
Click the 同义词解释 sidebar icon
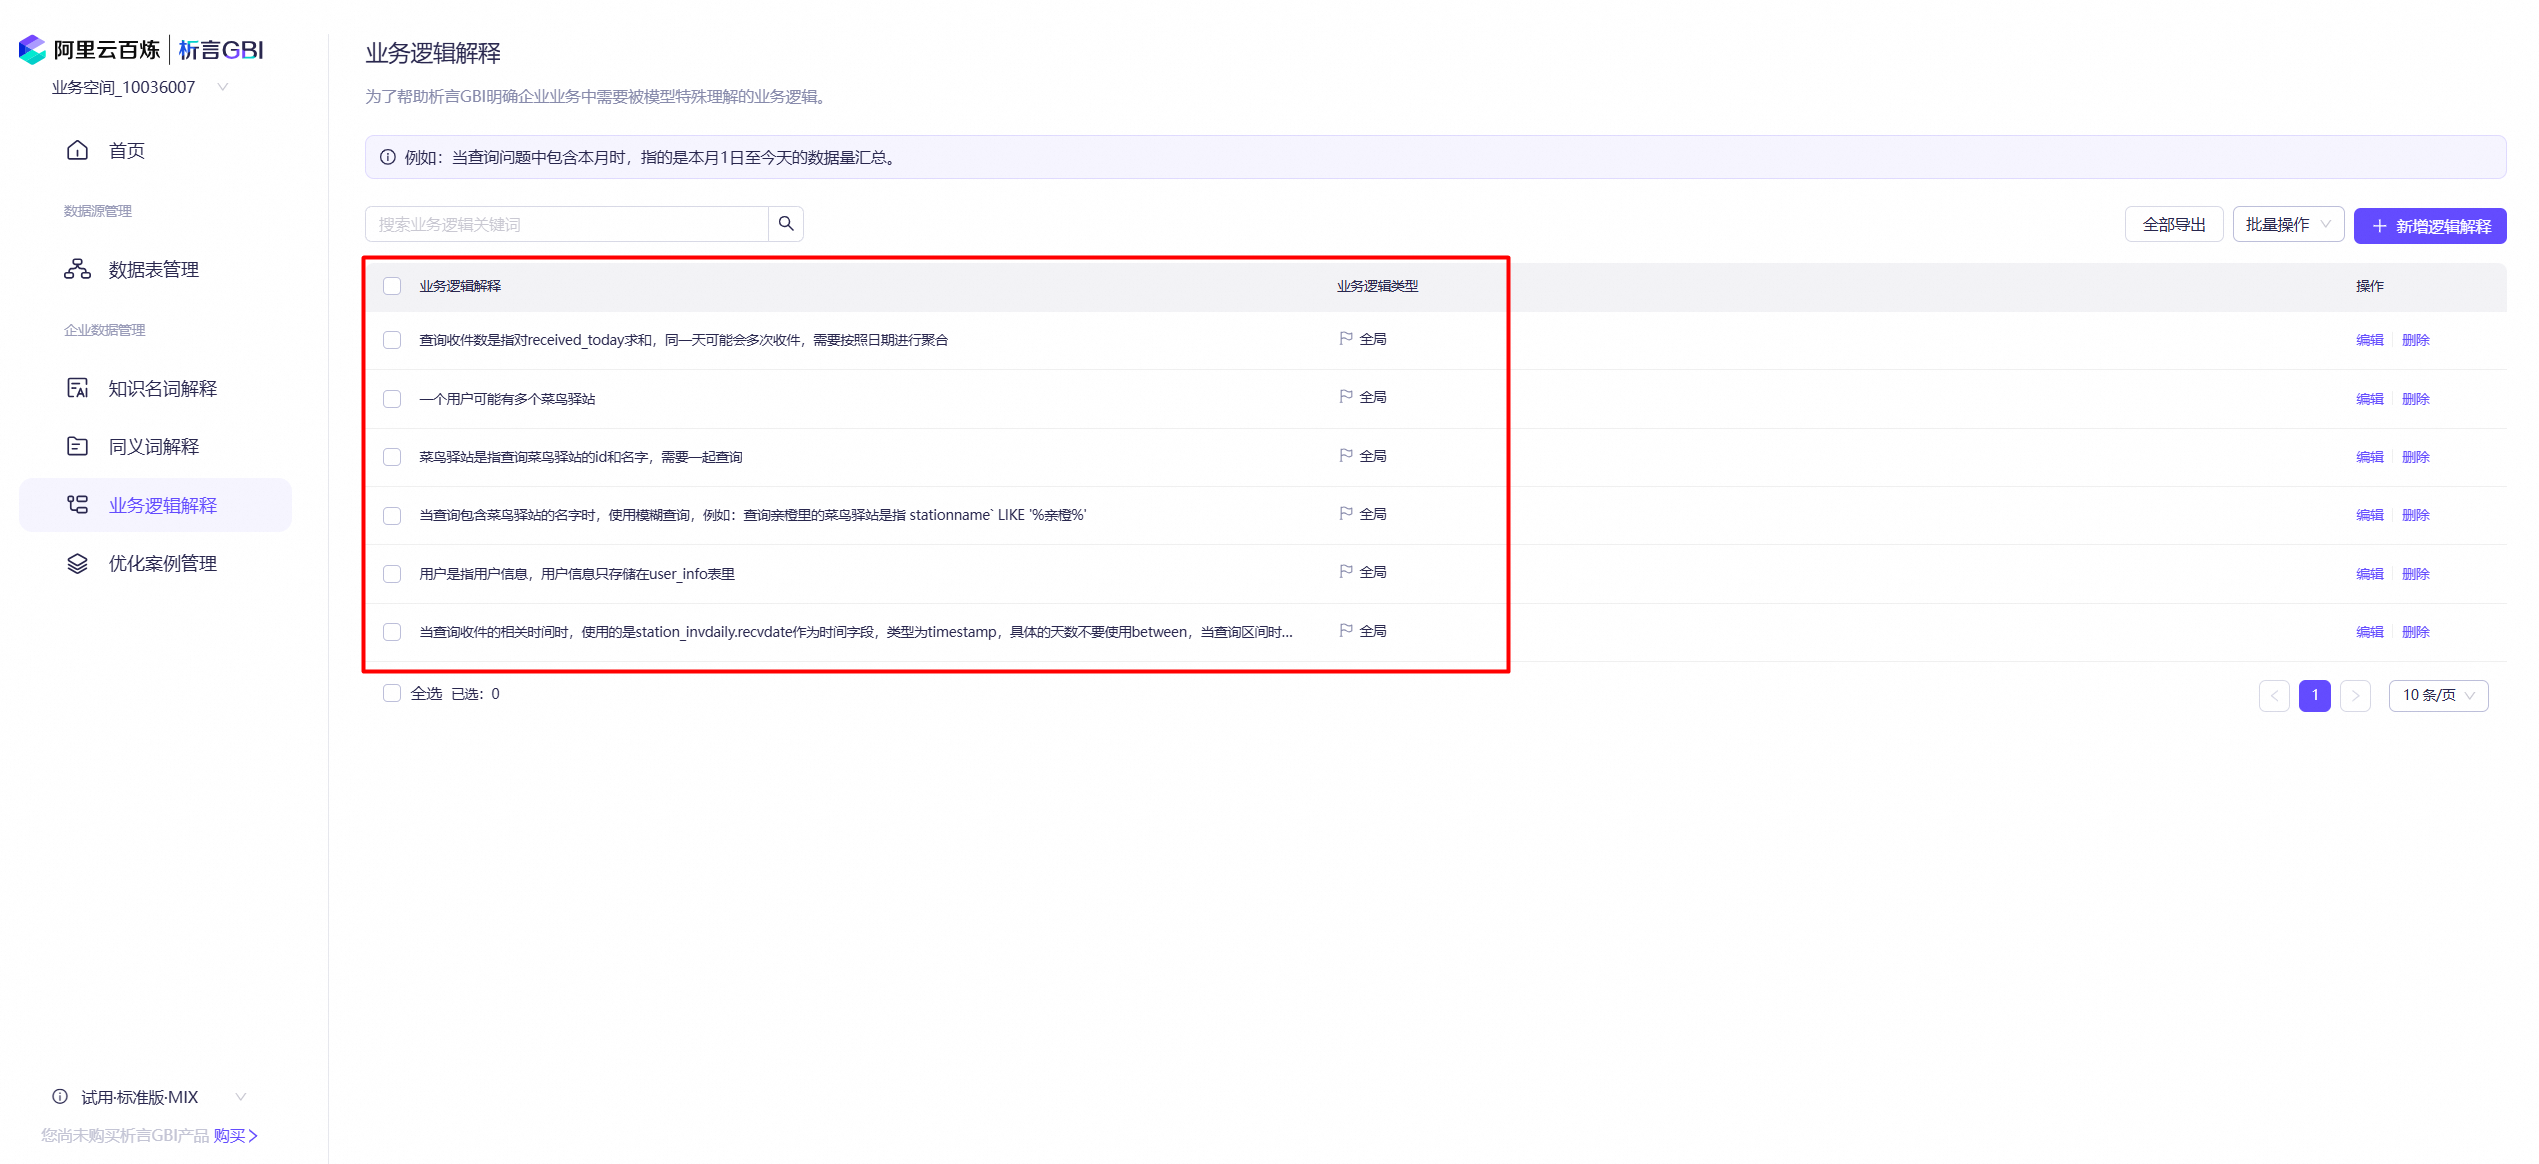[77, 446]
